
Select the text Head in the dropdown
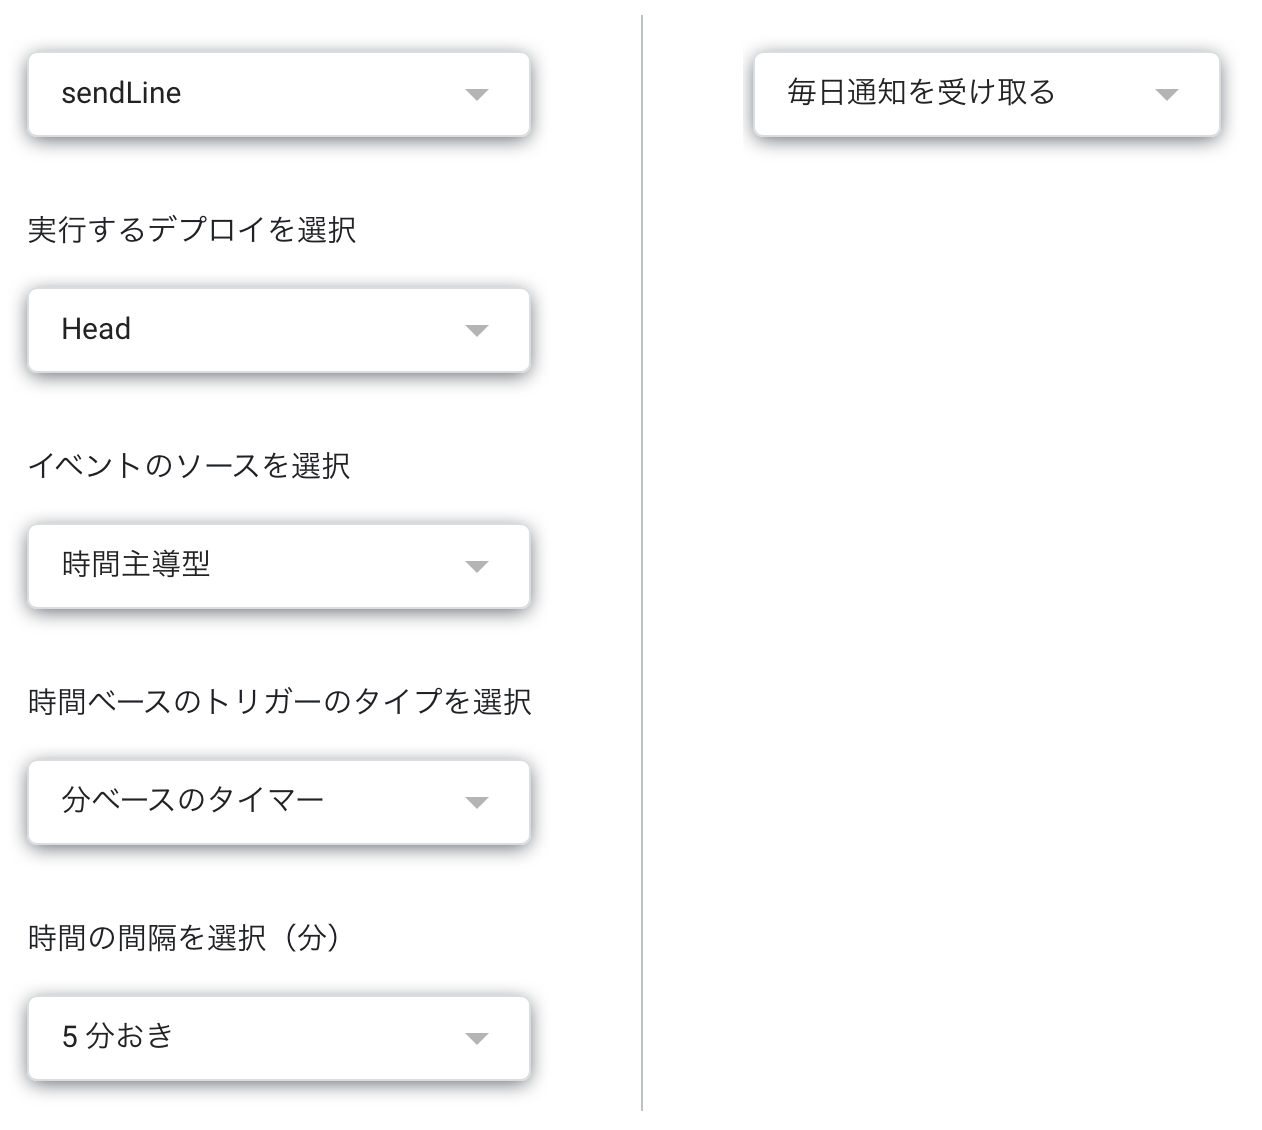(96, 329)
